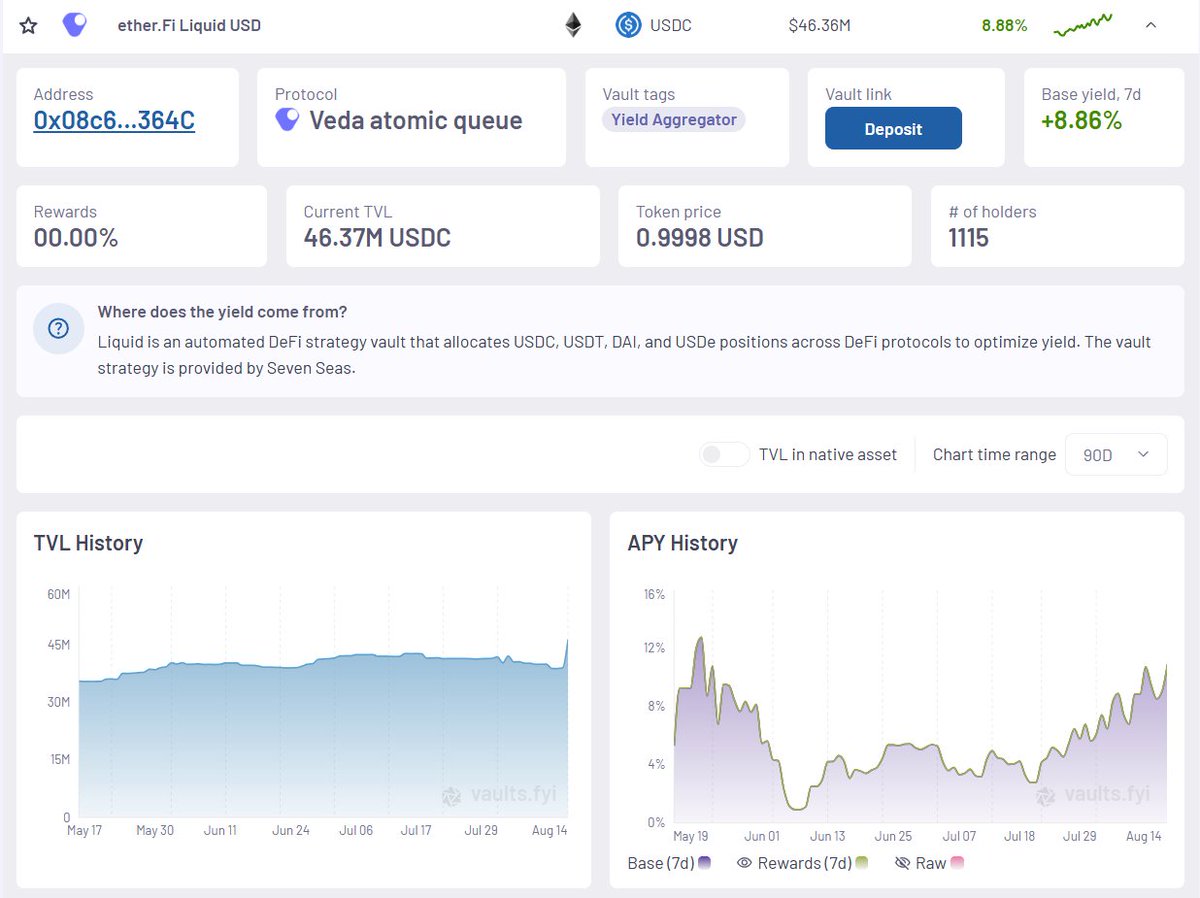The width and height of the screenshot is (1200, 898).
Task: Click the 46.37M USDC current TVL value
Action: click(x=377, y=238)
